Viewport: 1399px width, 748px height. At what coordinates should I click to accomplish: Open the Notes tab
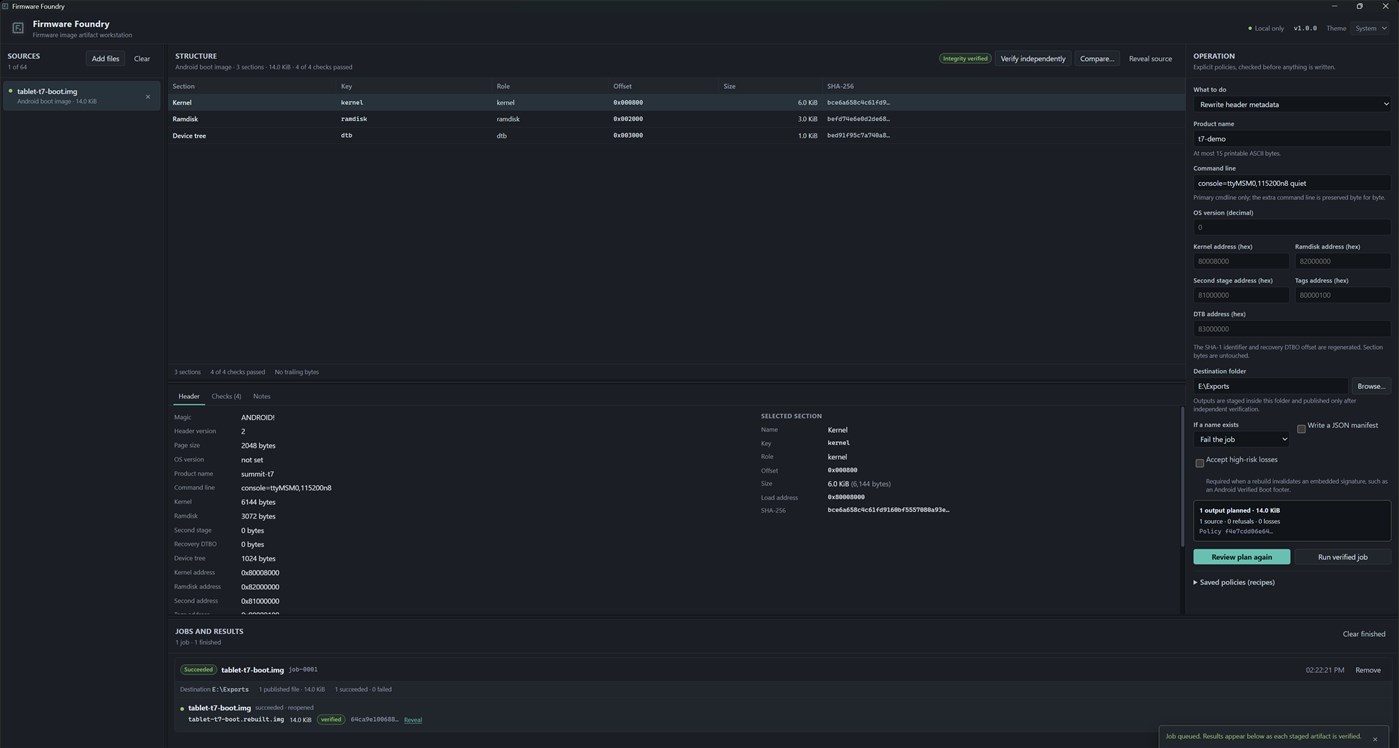(x=261, y=396)
